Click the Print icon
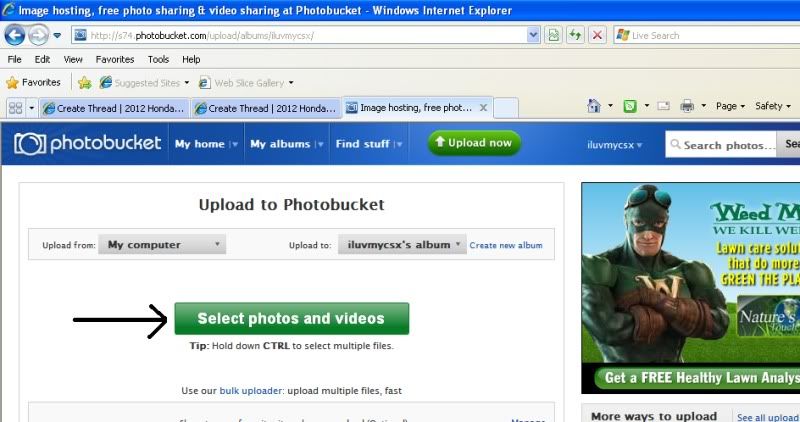This screenshot has height=422, width=800. (687, 106)
